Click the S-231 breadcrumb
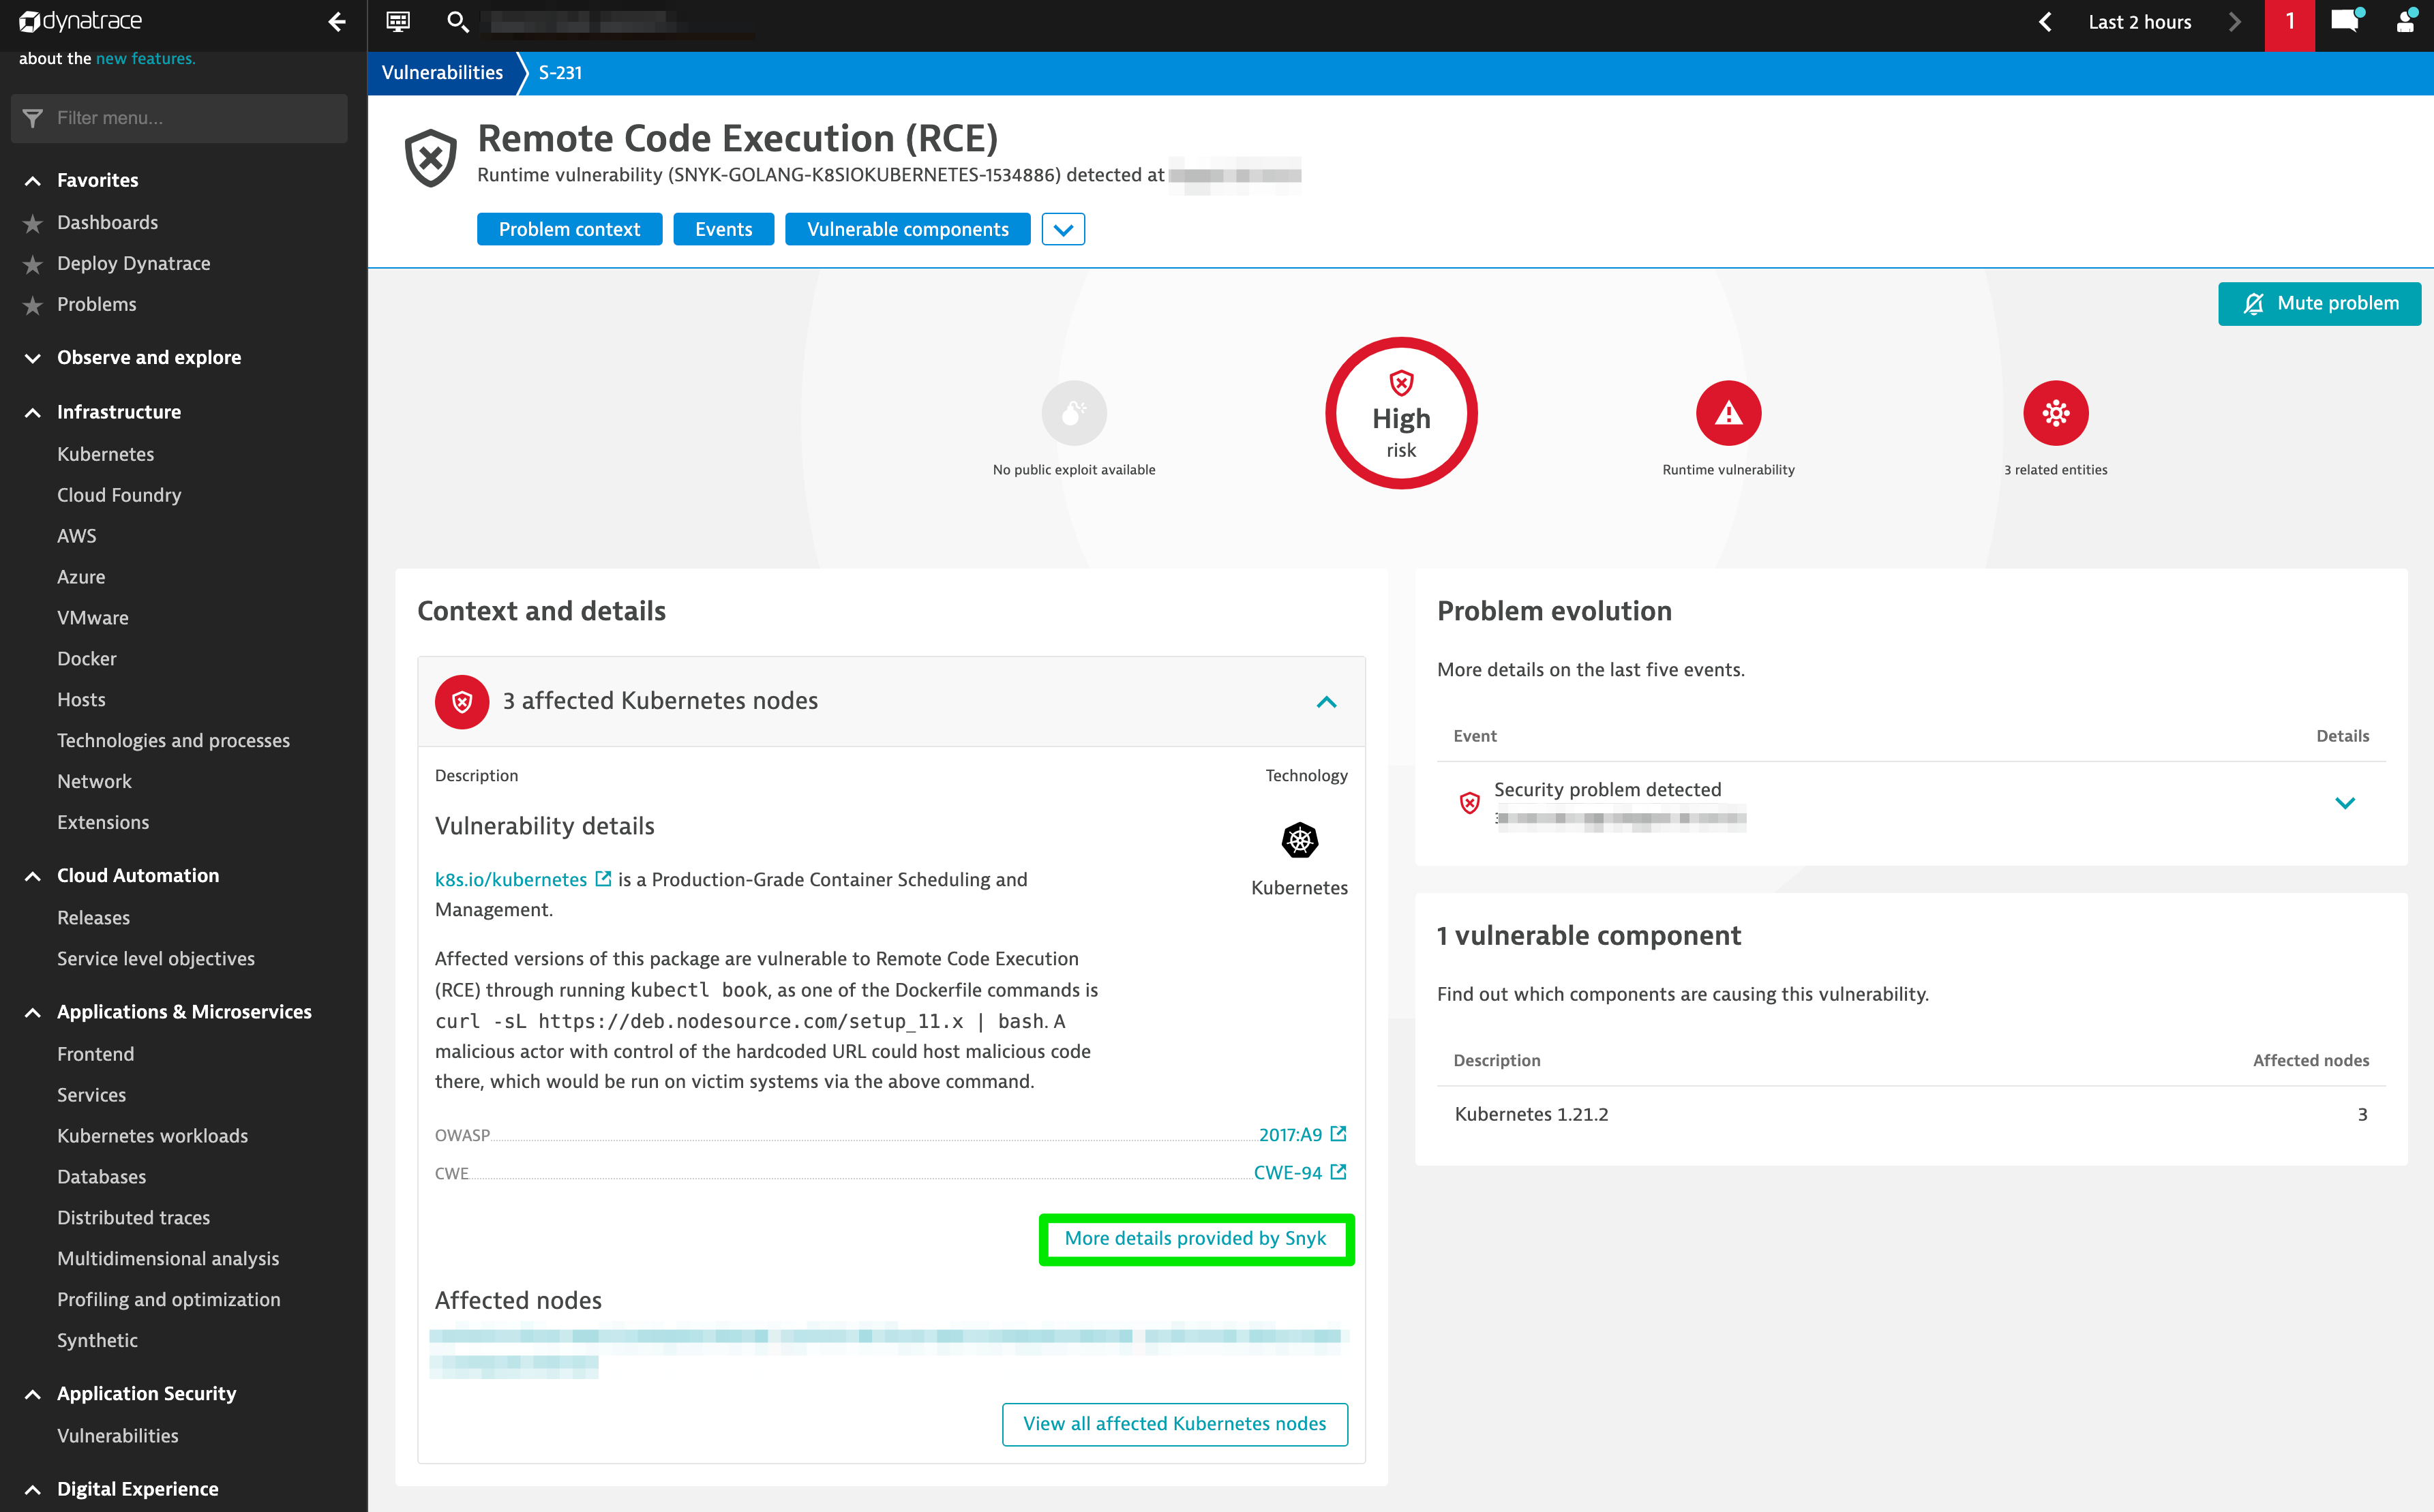Screen dimensions: 2434x1512 click(x=560, y=73)
